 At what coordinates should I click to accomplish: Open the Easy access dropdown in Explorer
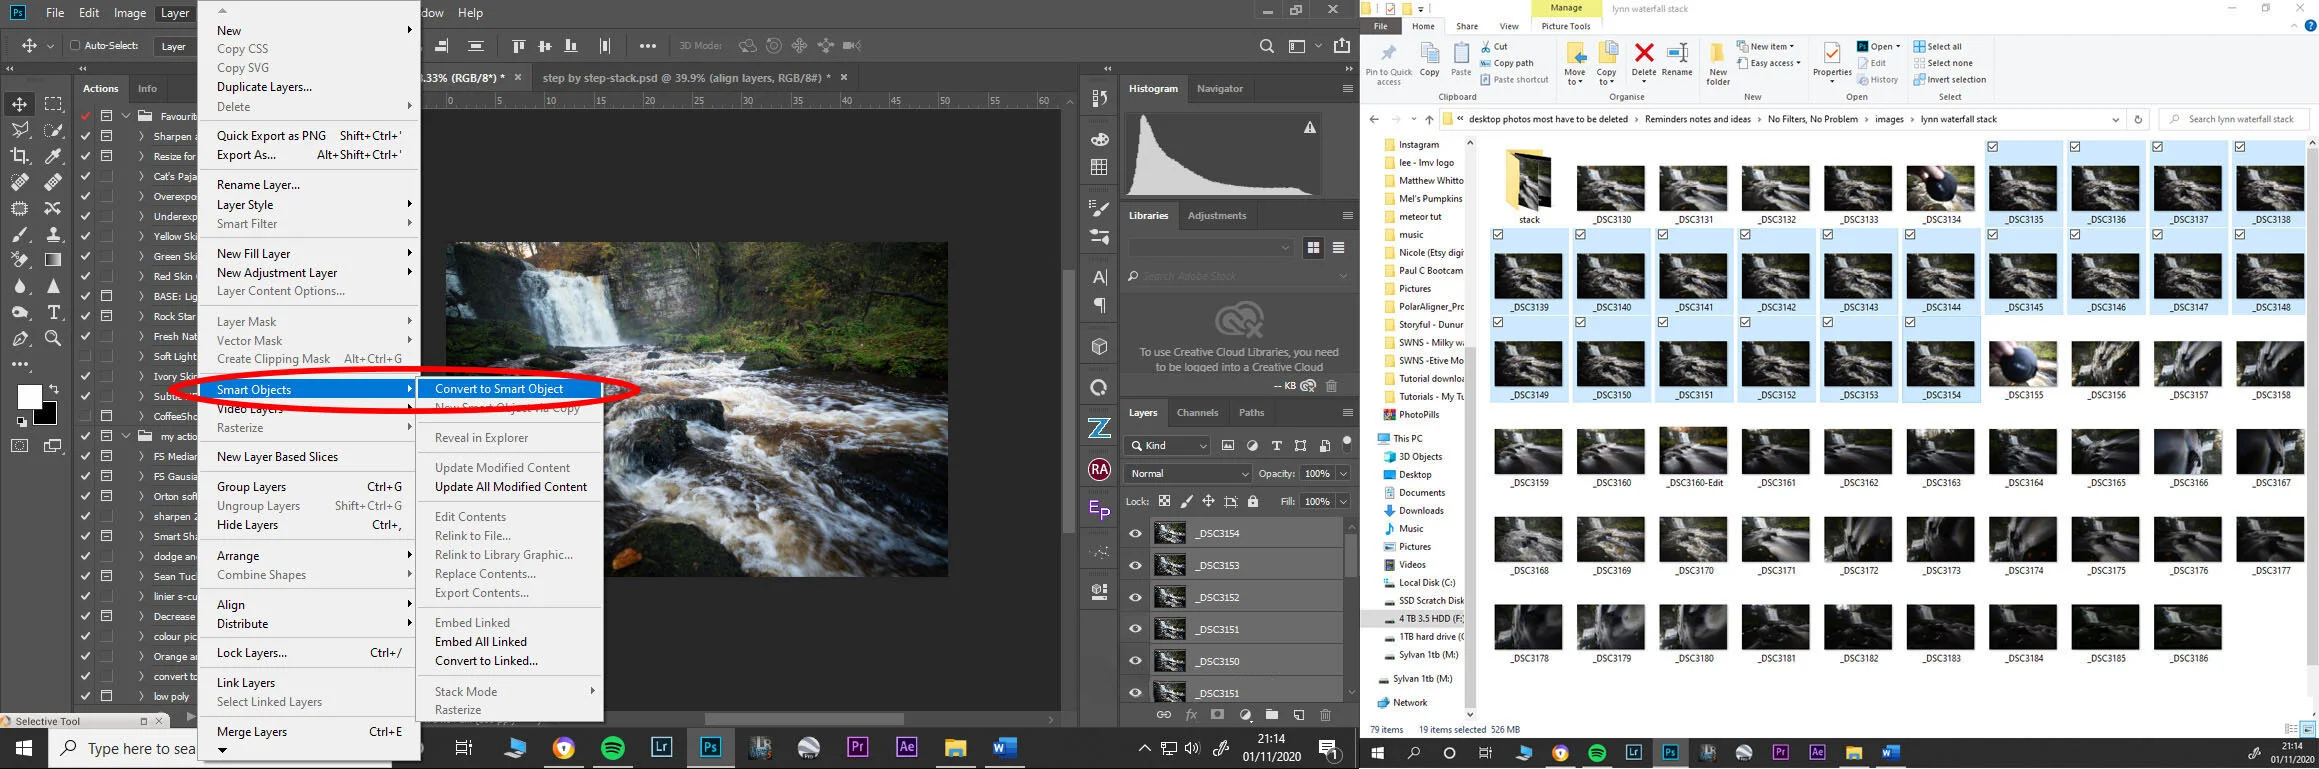click(1768, 63)
